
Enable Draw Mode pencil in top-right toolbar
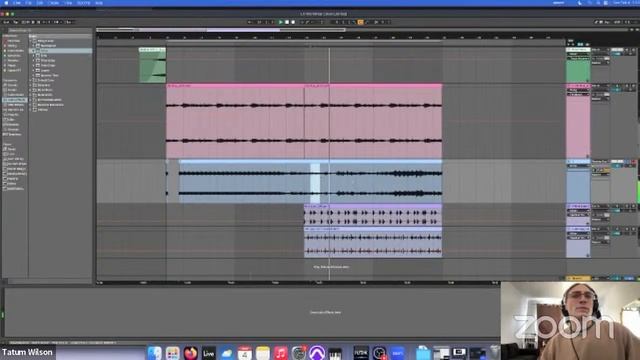pos(596,22)
